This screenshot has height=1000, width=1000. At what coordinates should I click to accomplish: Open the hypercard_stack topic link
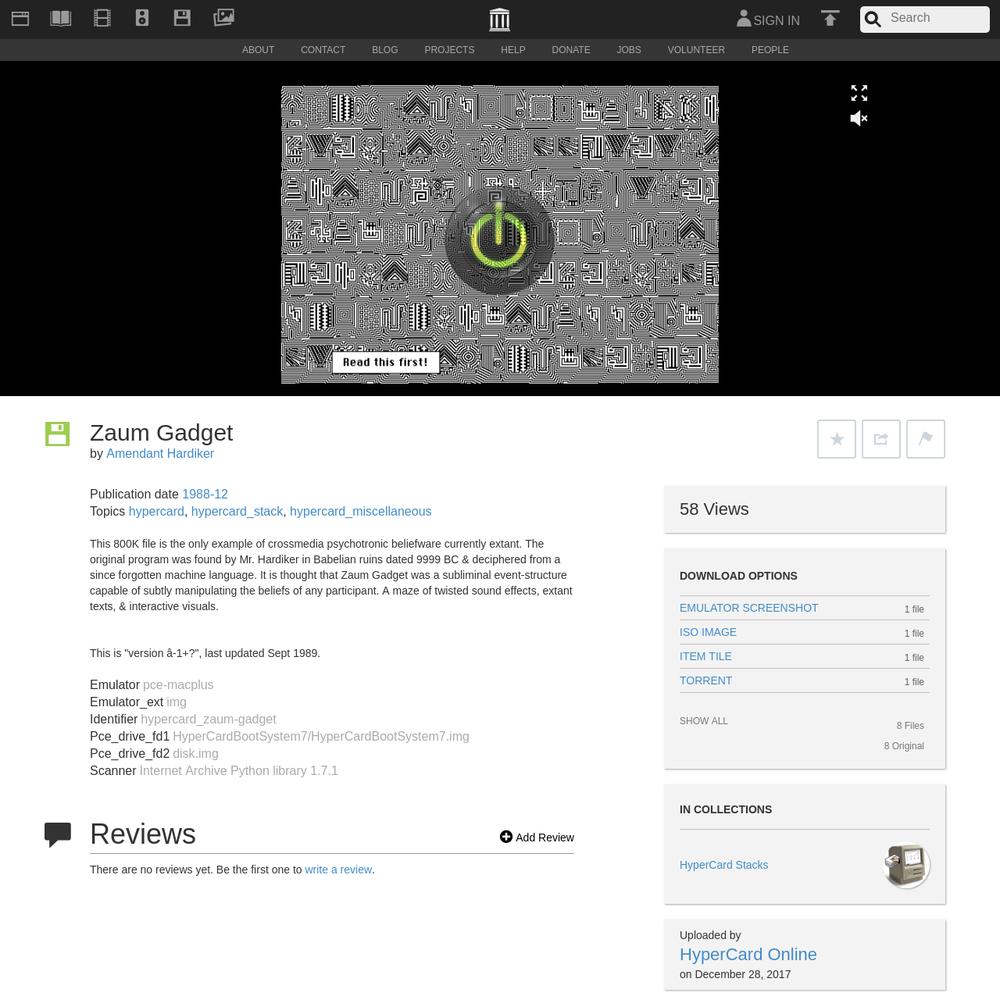237,511
